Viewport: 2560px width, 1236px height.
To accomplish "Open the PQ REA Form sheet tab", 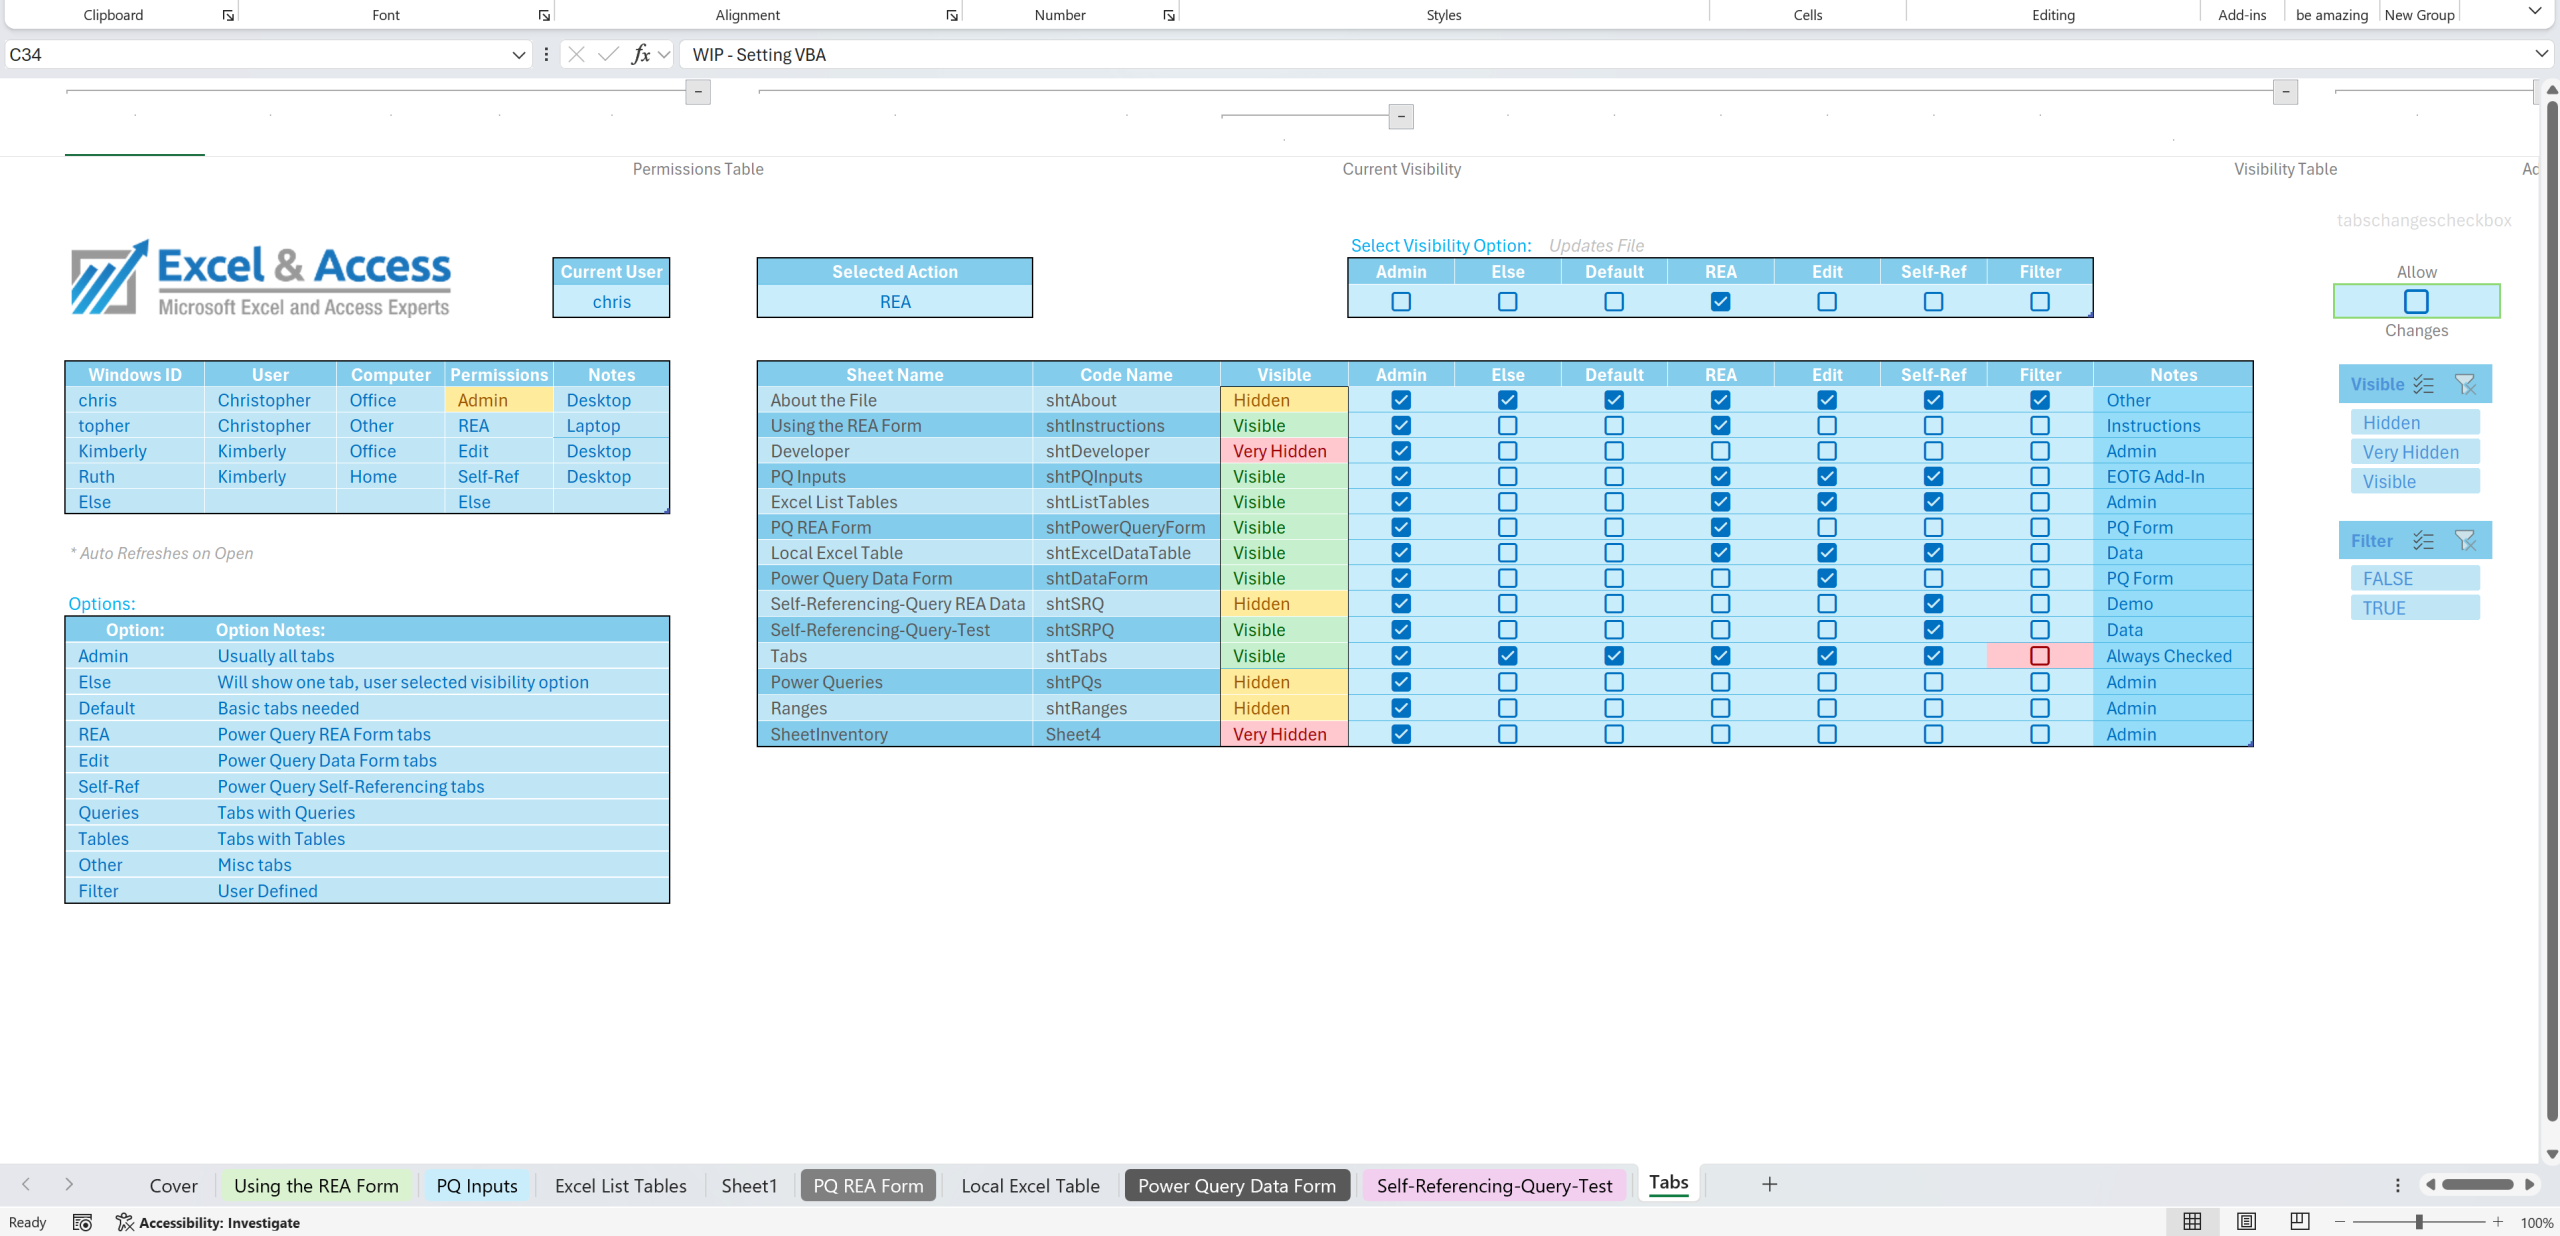I will tap(868, 1186).
